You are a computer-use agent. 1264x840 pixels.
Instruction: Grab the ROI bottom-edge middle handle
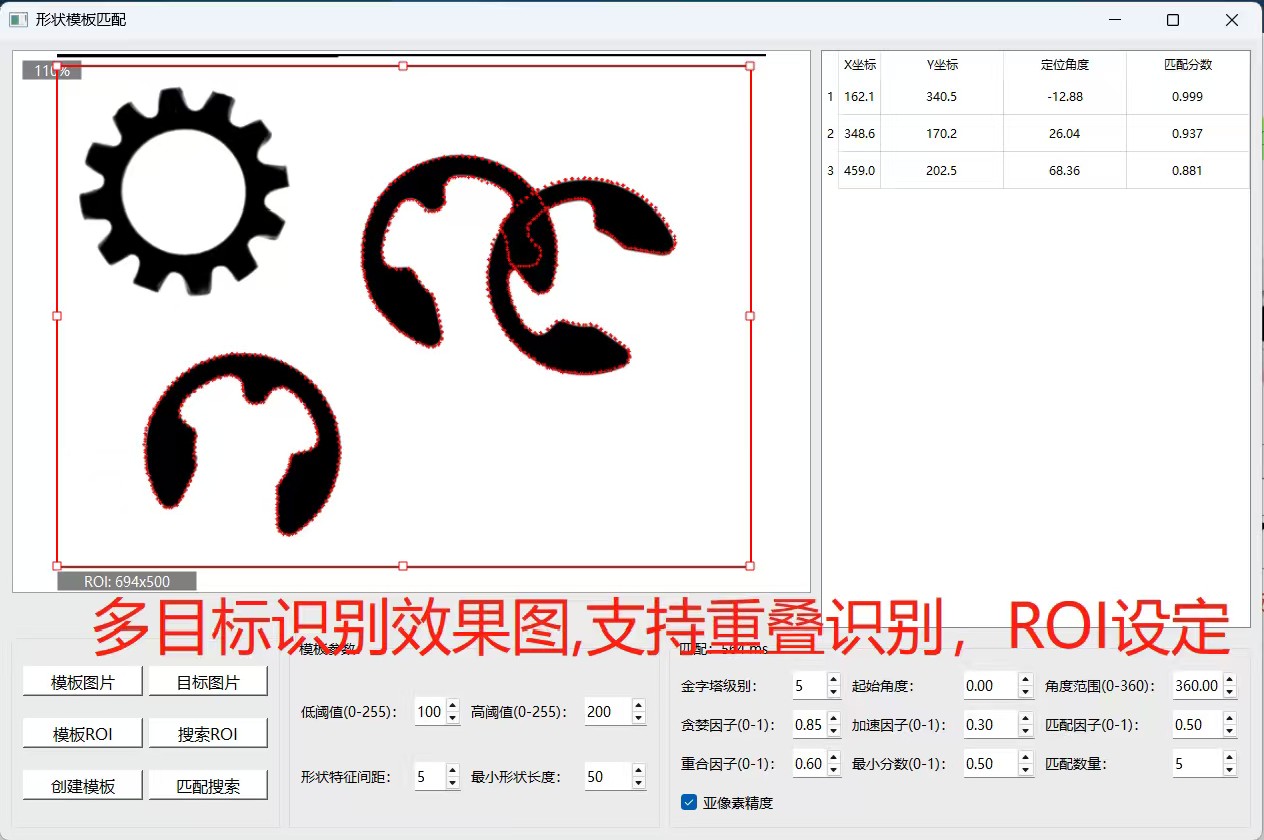403,566
